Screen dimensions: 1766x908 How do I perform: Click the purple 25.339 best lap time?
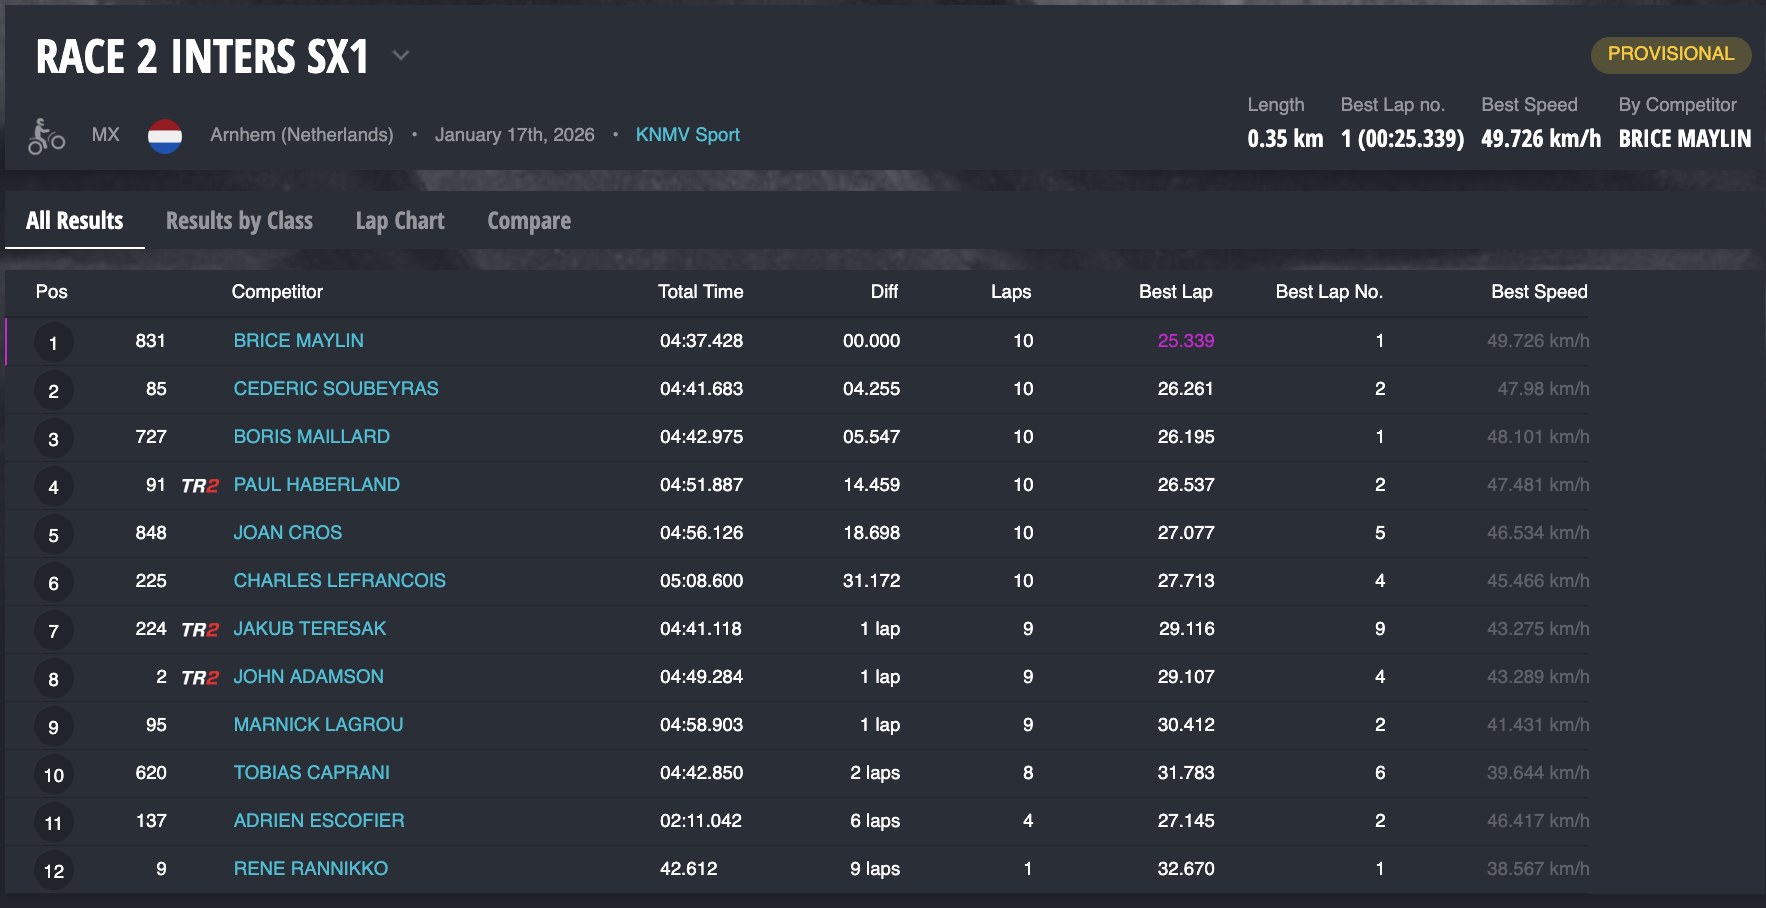(1185, 341)
